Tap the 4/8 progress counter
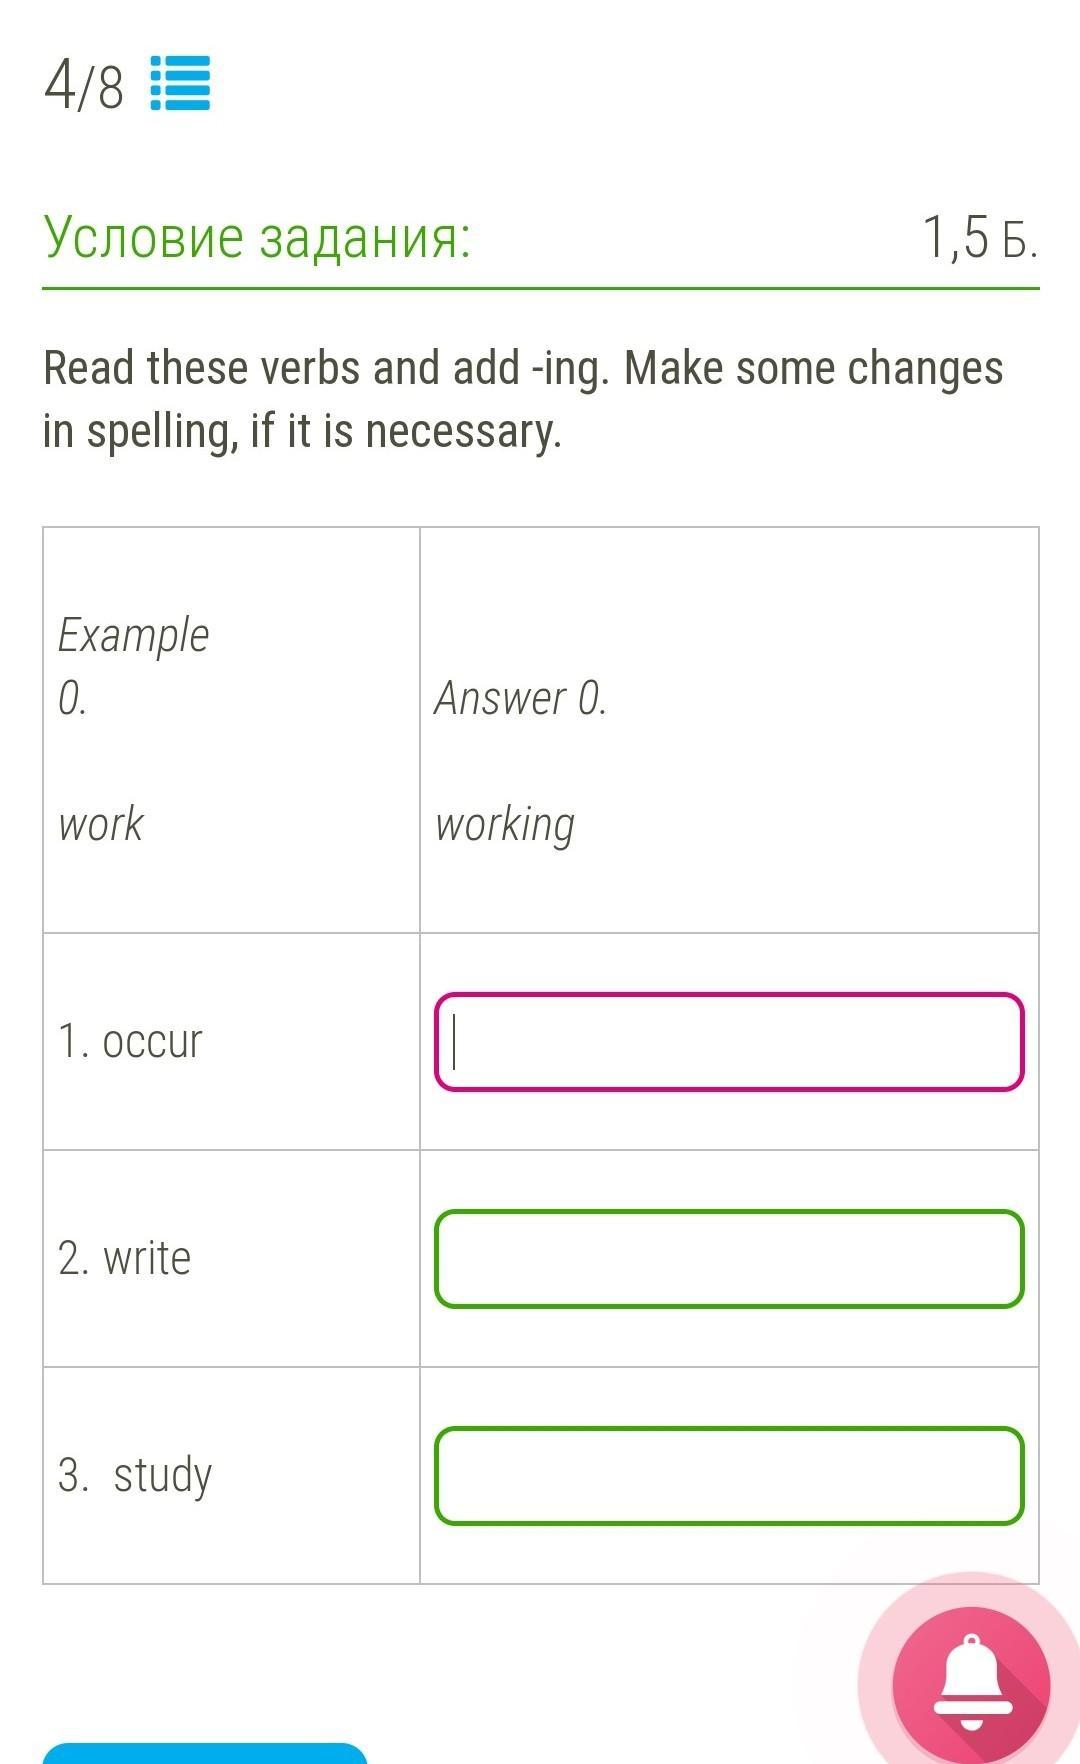This screenshot has width=1080, height=1764. coord(84,86)
